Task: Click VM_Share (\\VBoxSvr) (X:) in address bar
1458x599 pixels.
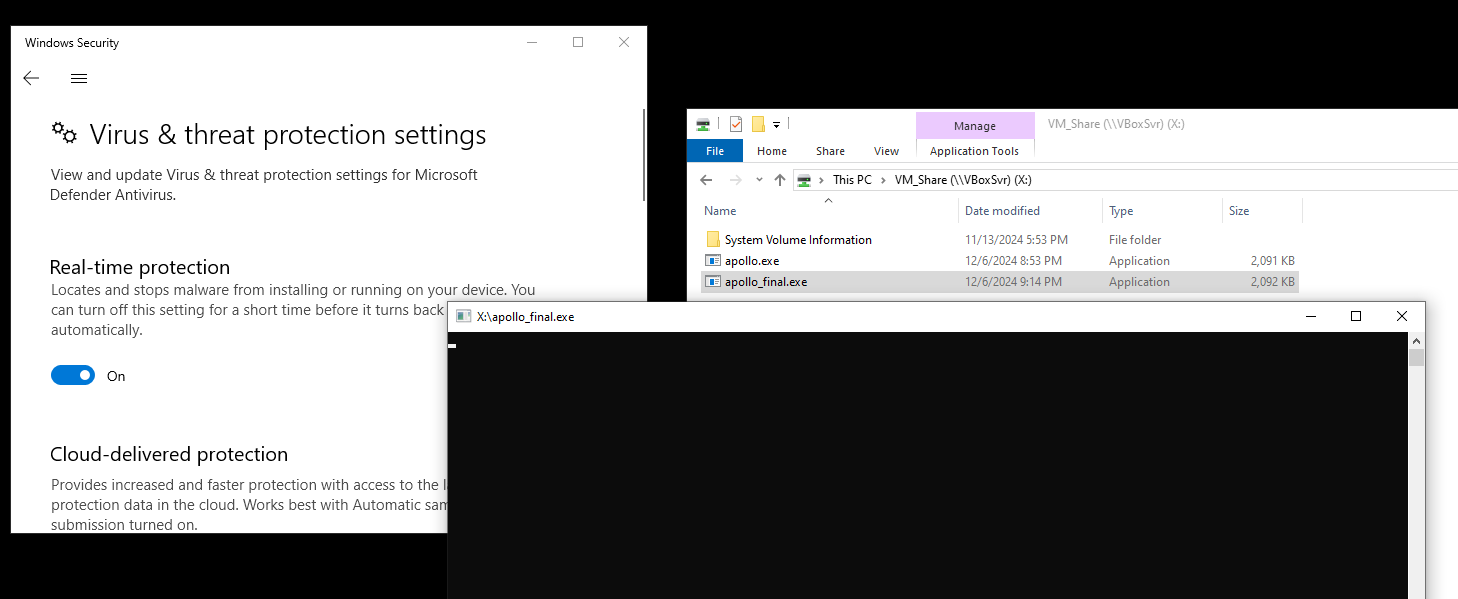Action: tap(963, 180)
